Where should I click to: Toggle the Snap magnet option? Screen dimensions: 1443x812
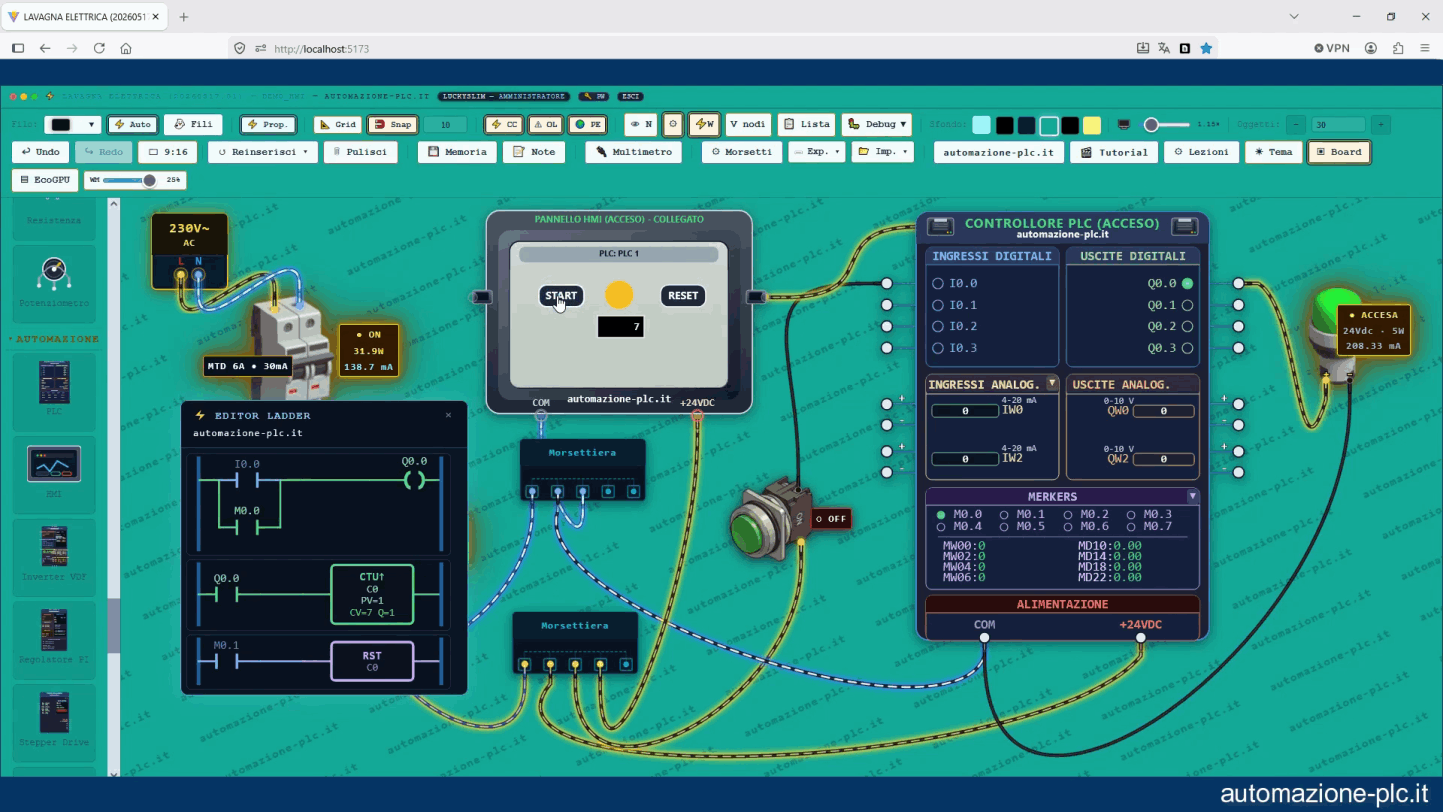[392, 125]
